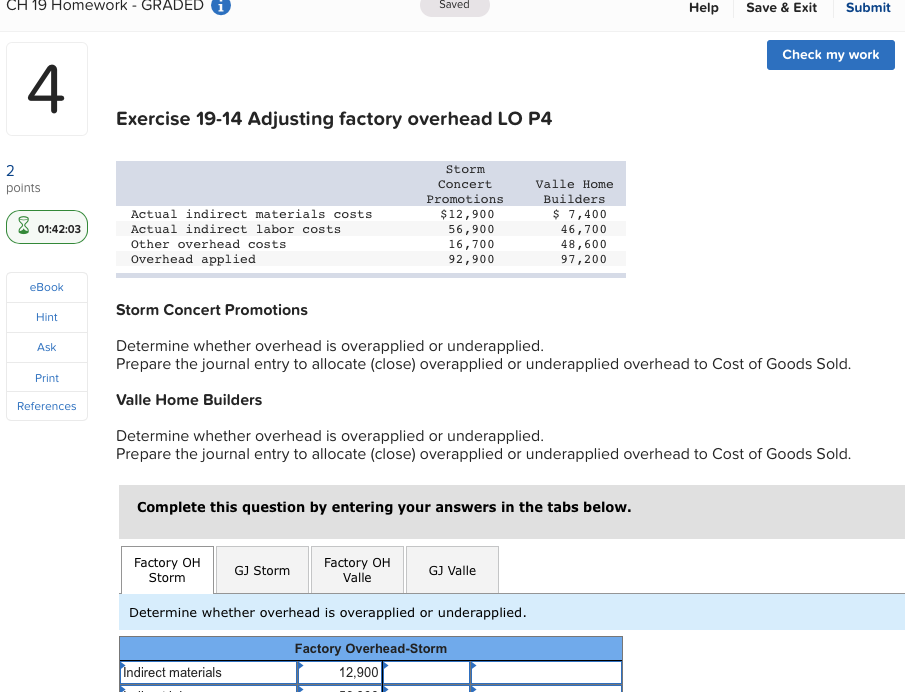
Task: Submit the homework assignment
Action: pos(866,7)
